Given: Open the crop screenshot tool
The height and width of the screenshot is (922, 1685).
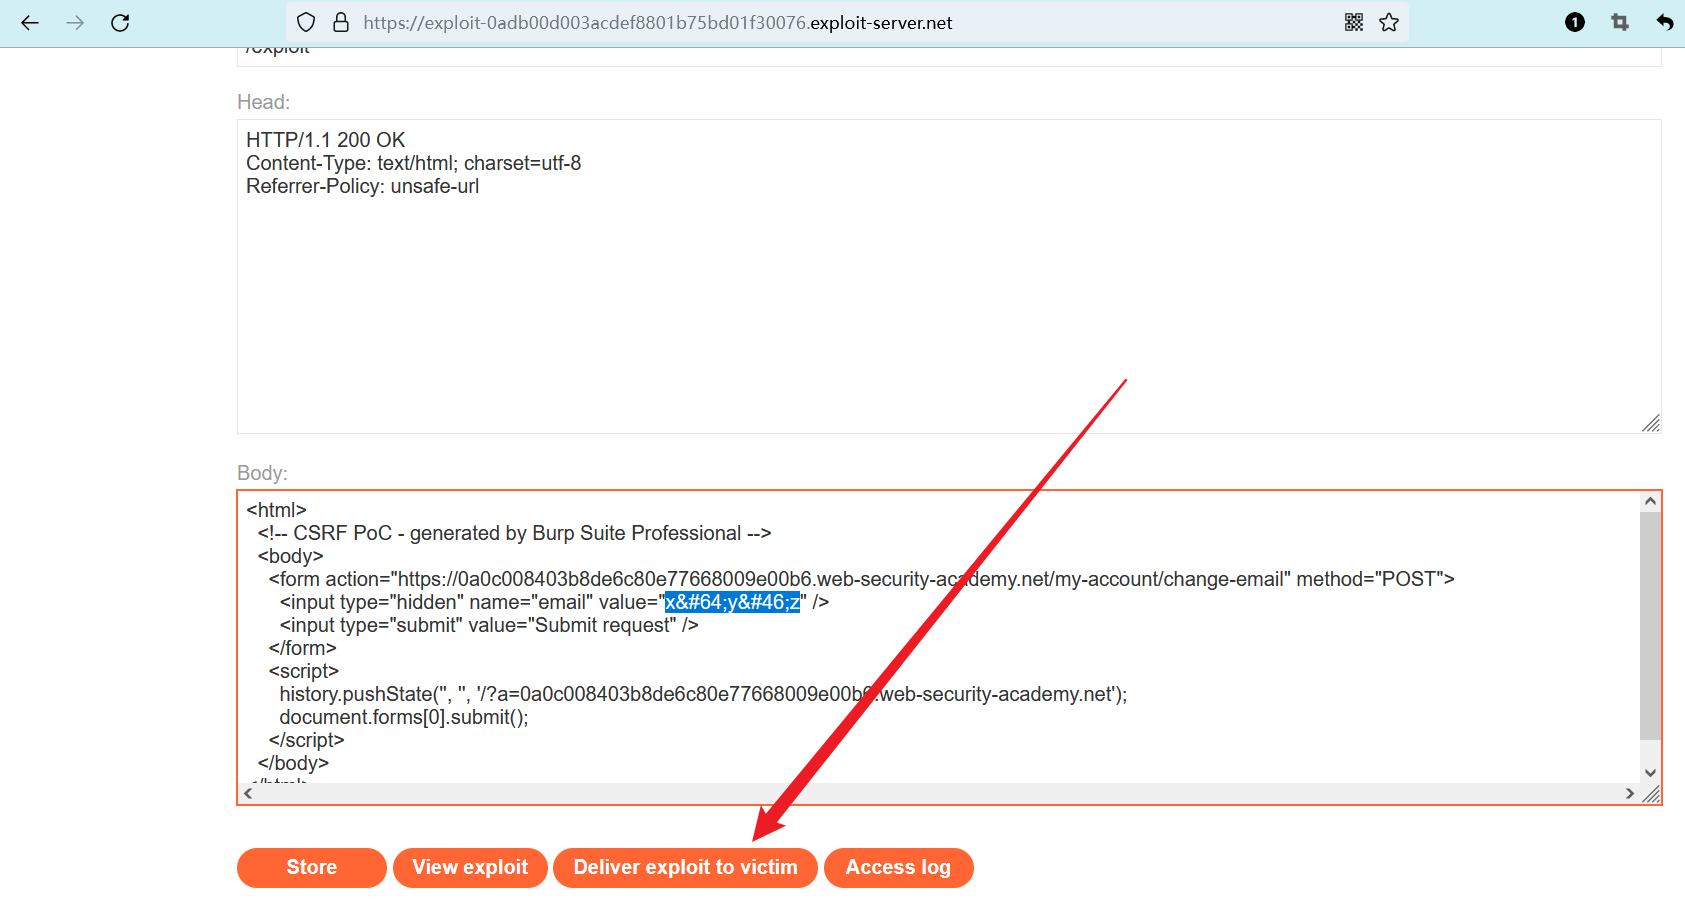Looking at the screenshot, I should tap(1620, 22).
